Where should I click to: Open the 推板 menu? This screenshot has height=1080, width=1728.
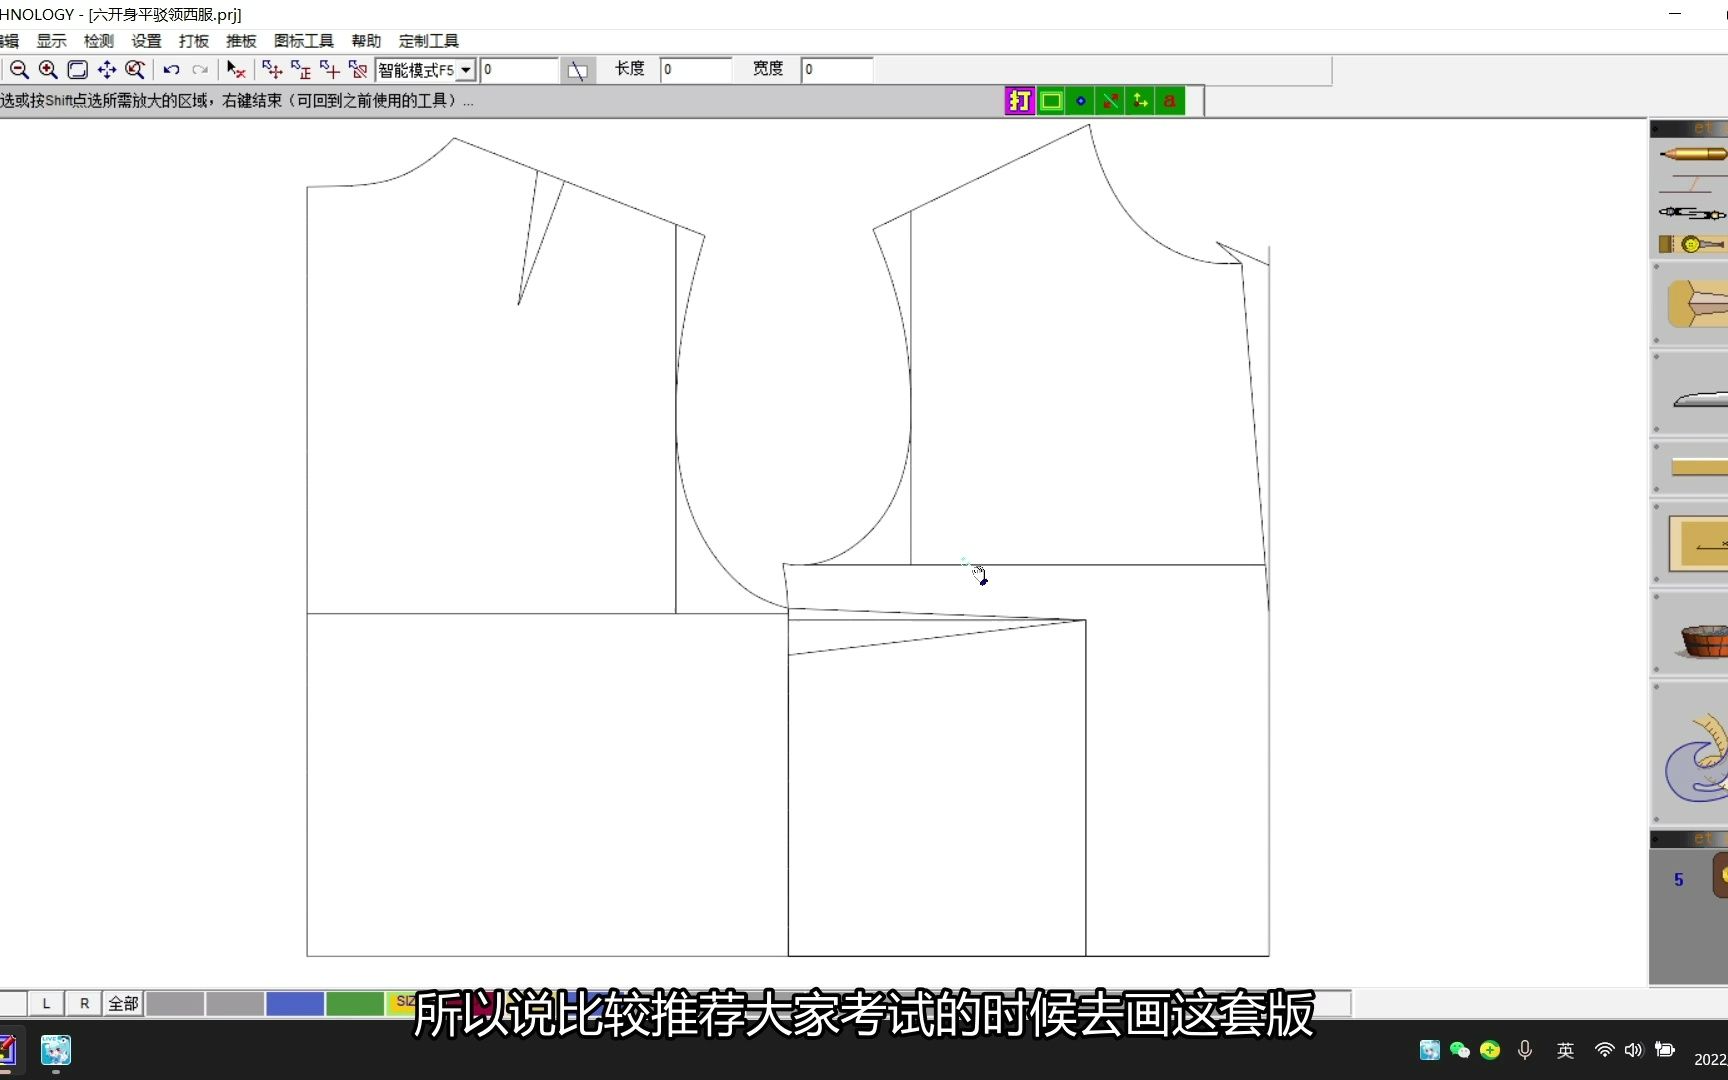pos(242,41)
